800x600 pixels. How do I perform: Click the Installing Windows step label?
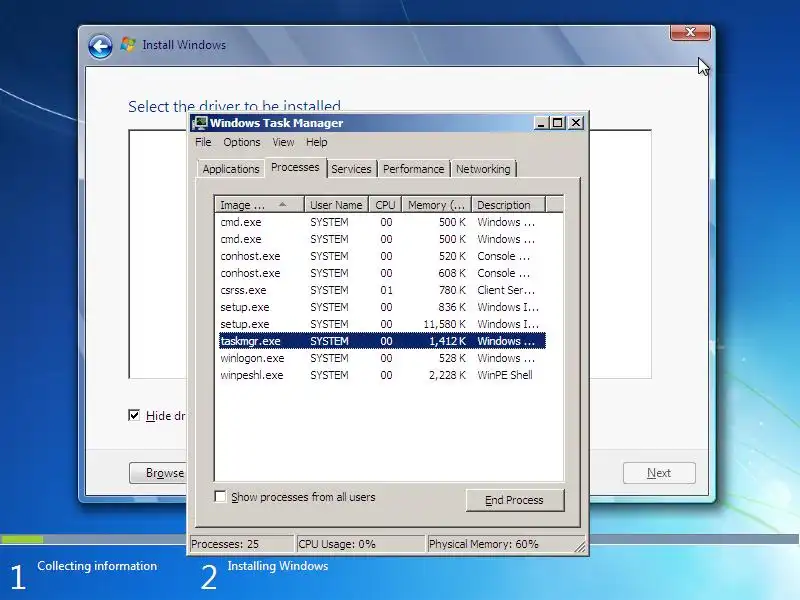pos(278,566)
